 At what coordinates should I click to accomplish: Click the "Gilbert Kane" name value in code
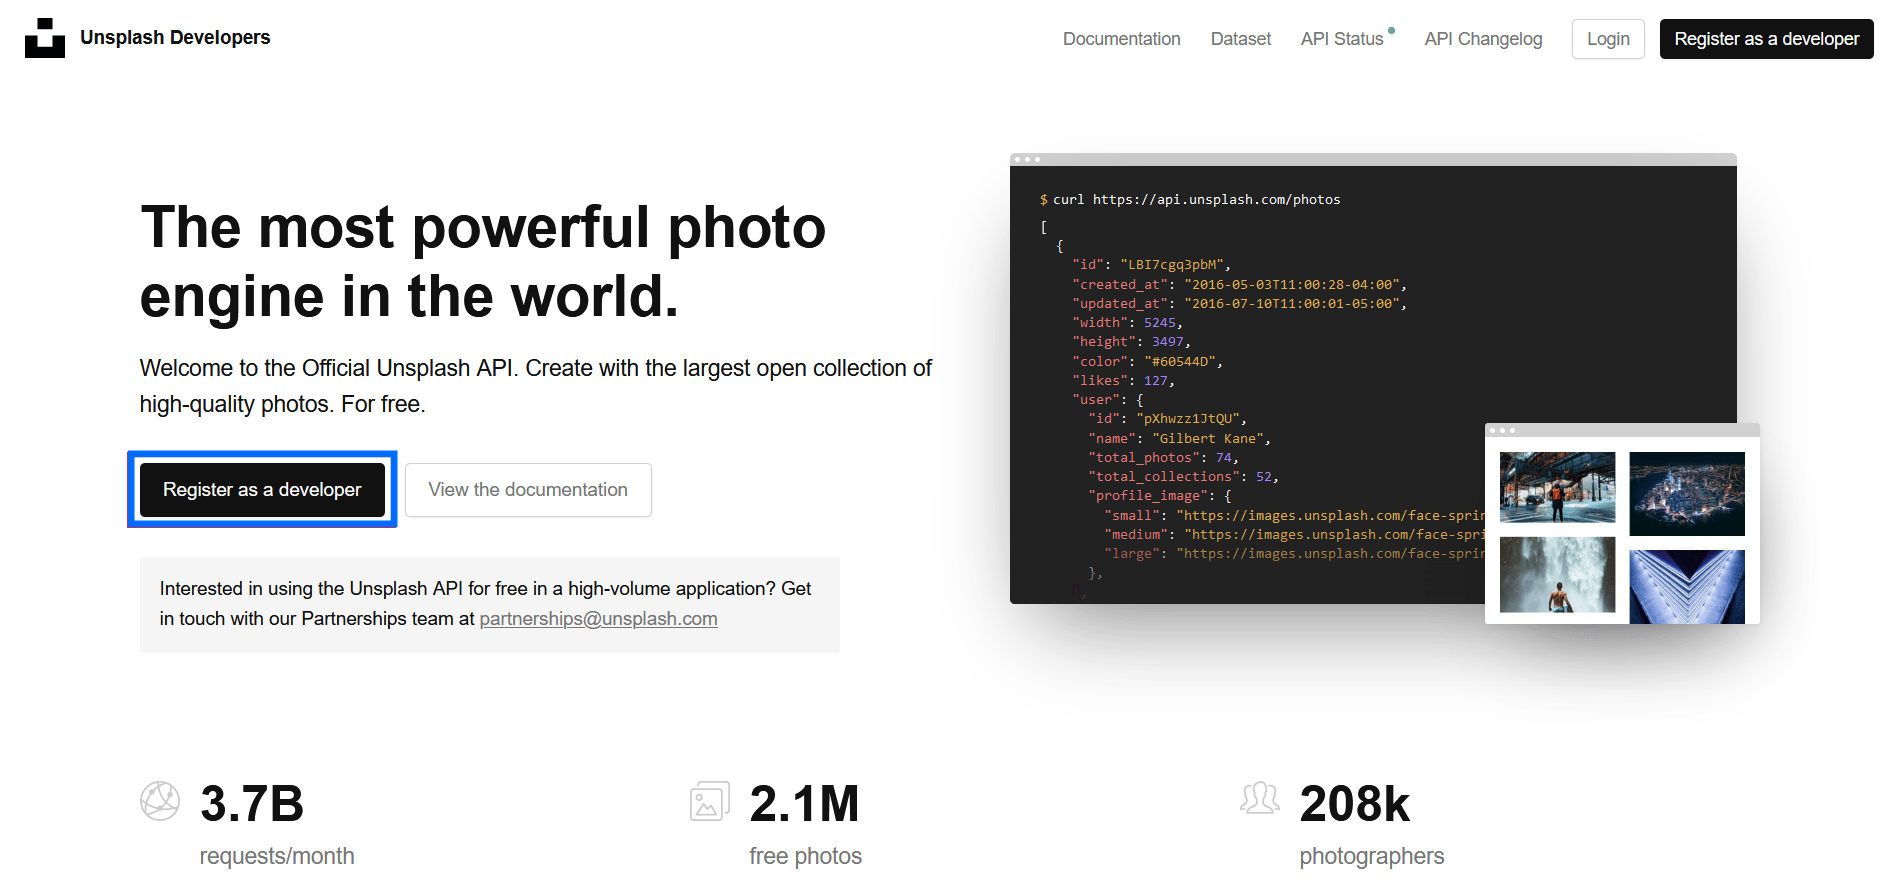point(1208,439)
